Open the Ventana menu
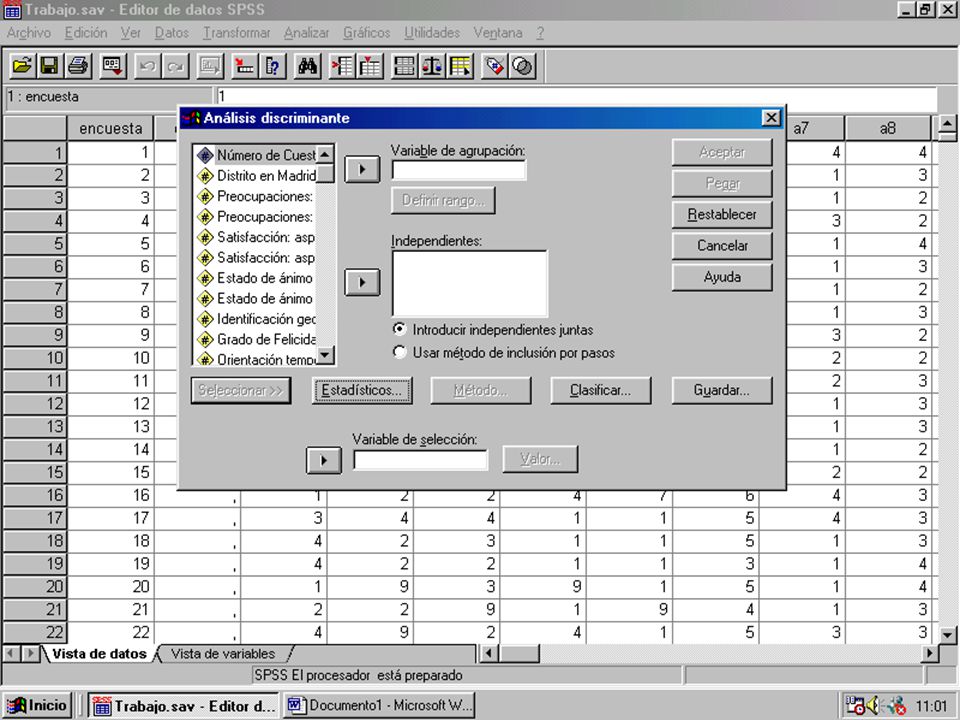This screenshot has width=960, height=720. click(497, 32)
